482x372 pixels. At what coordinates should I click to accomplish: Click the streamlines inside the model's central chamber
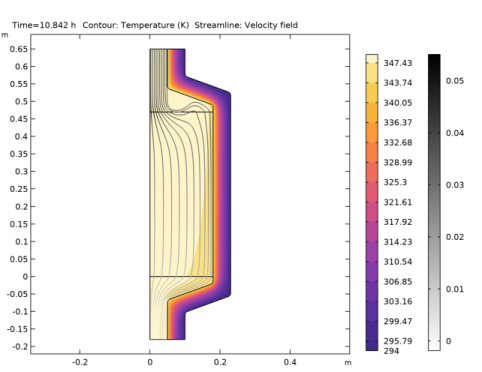182,193
